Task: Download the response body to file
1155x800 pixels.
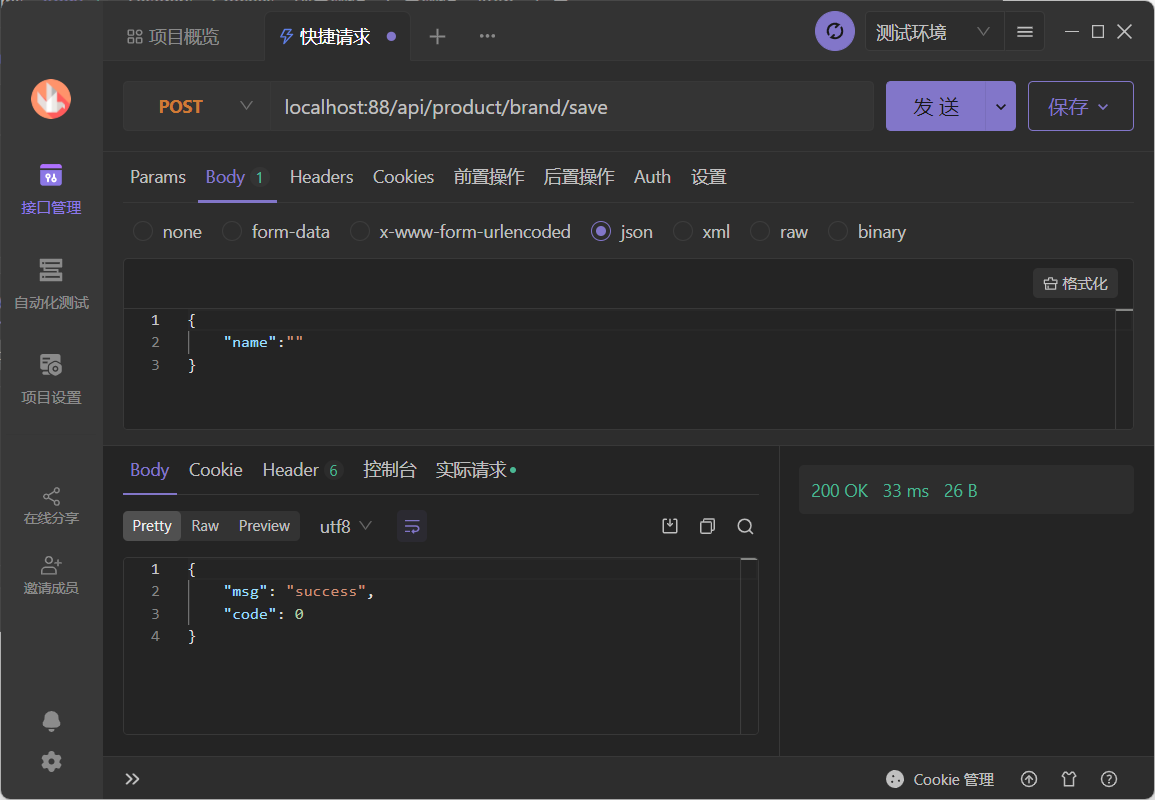Action: point(670,526)
